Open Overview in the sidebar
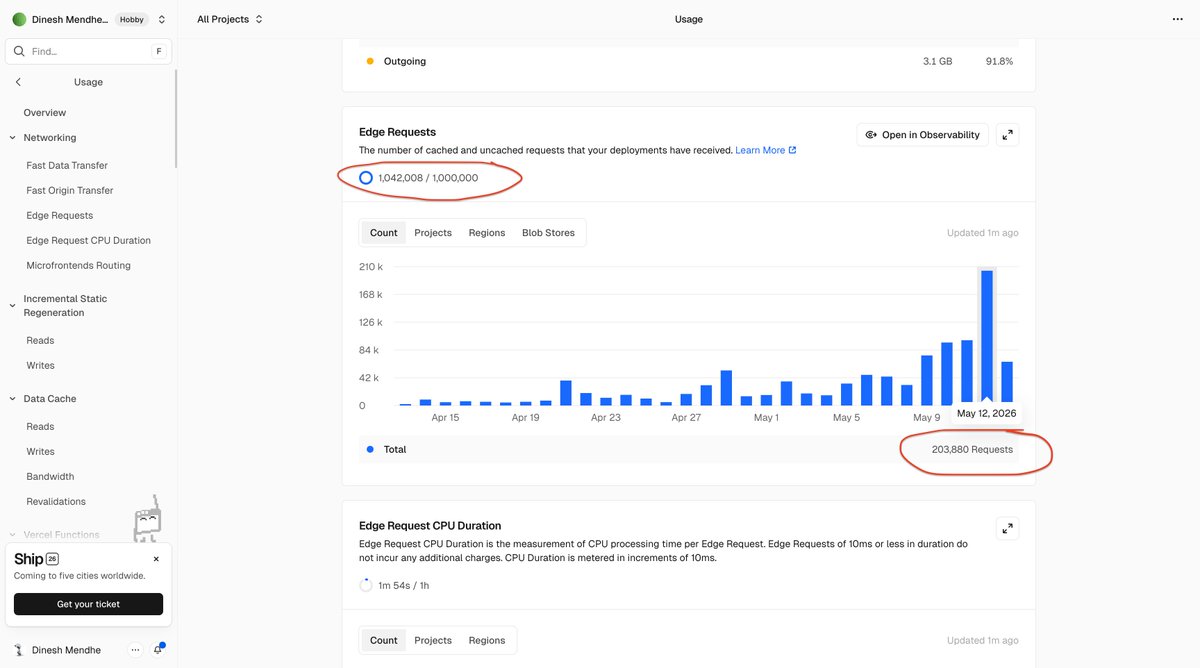Image resolution: width=1200 pixels, height=668 pixels. coord(45,113)
